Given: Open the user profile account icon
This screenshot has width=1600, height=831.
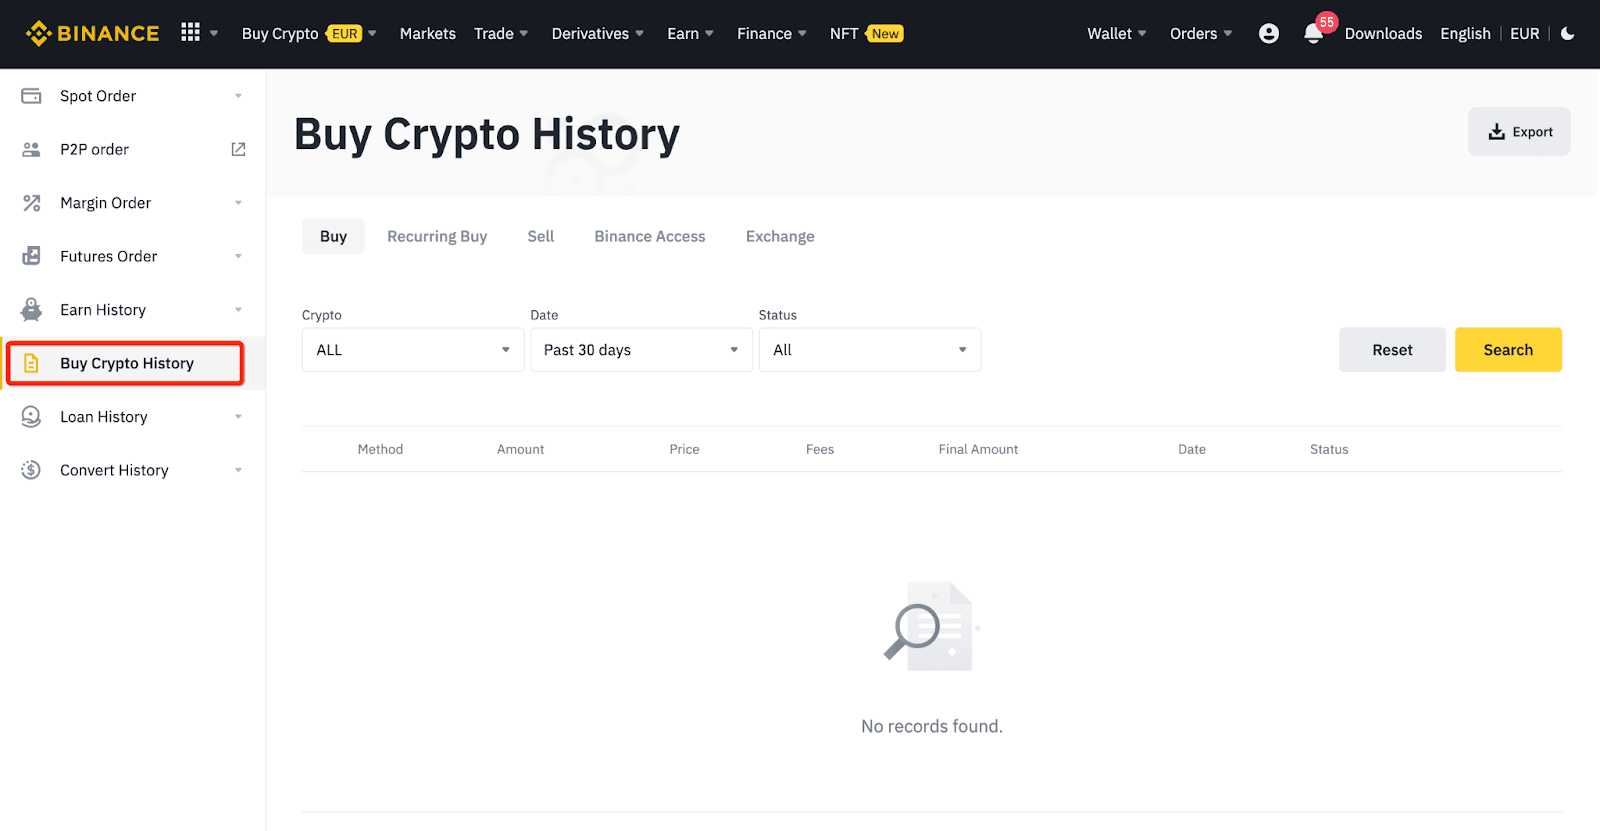Looking at the screenshot, I should coord(1269,33).
